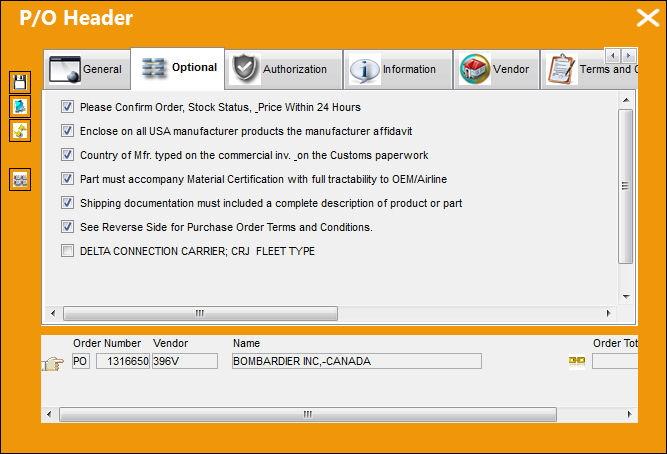667x454 pixels.
Task: Click the options vertical scrollbar thumb
Action: [x=626, y=186]
